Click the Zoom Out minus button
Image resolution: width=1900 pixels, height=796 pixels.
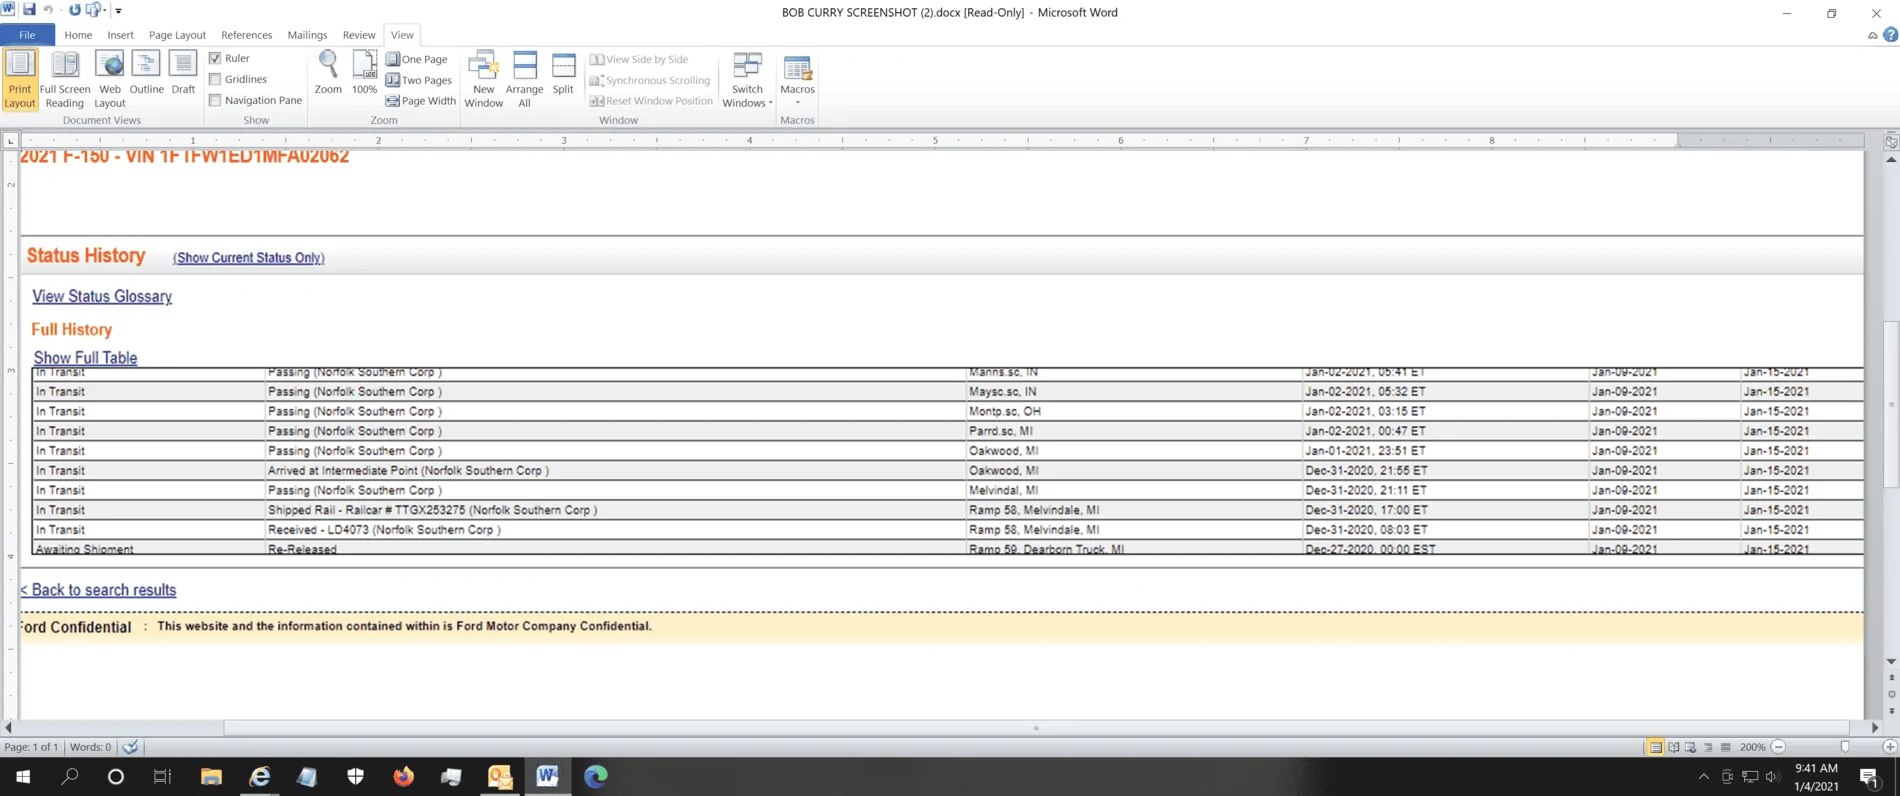[x=1778, y=747]
